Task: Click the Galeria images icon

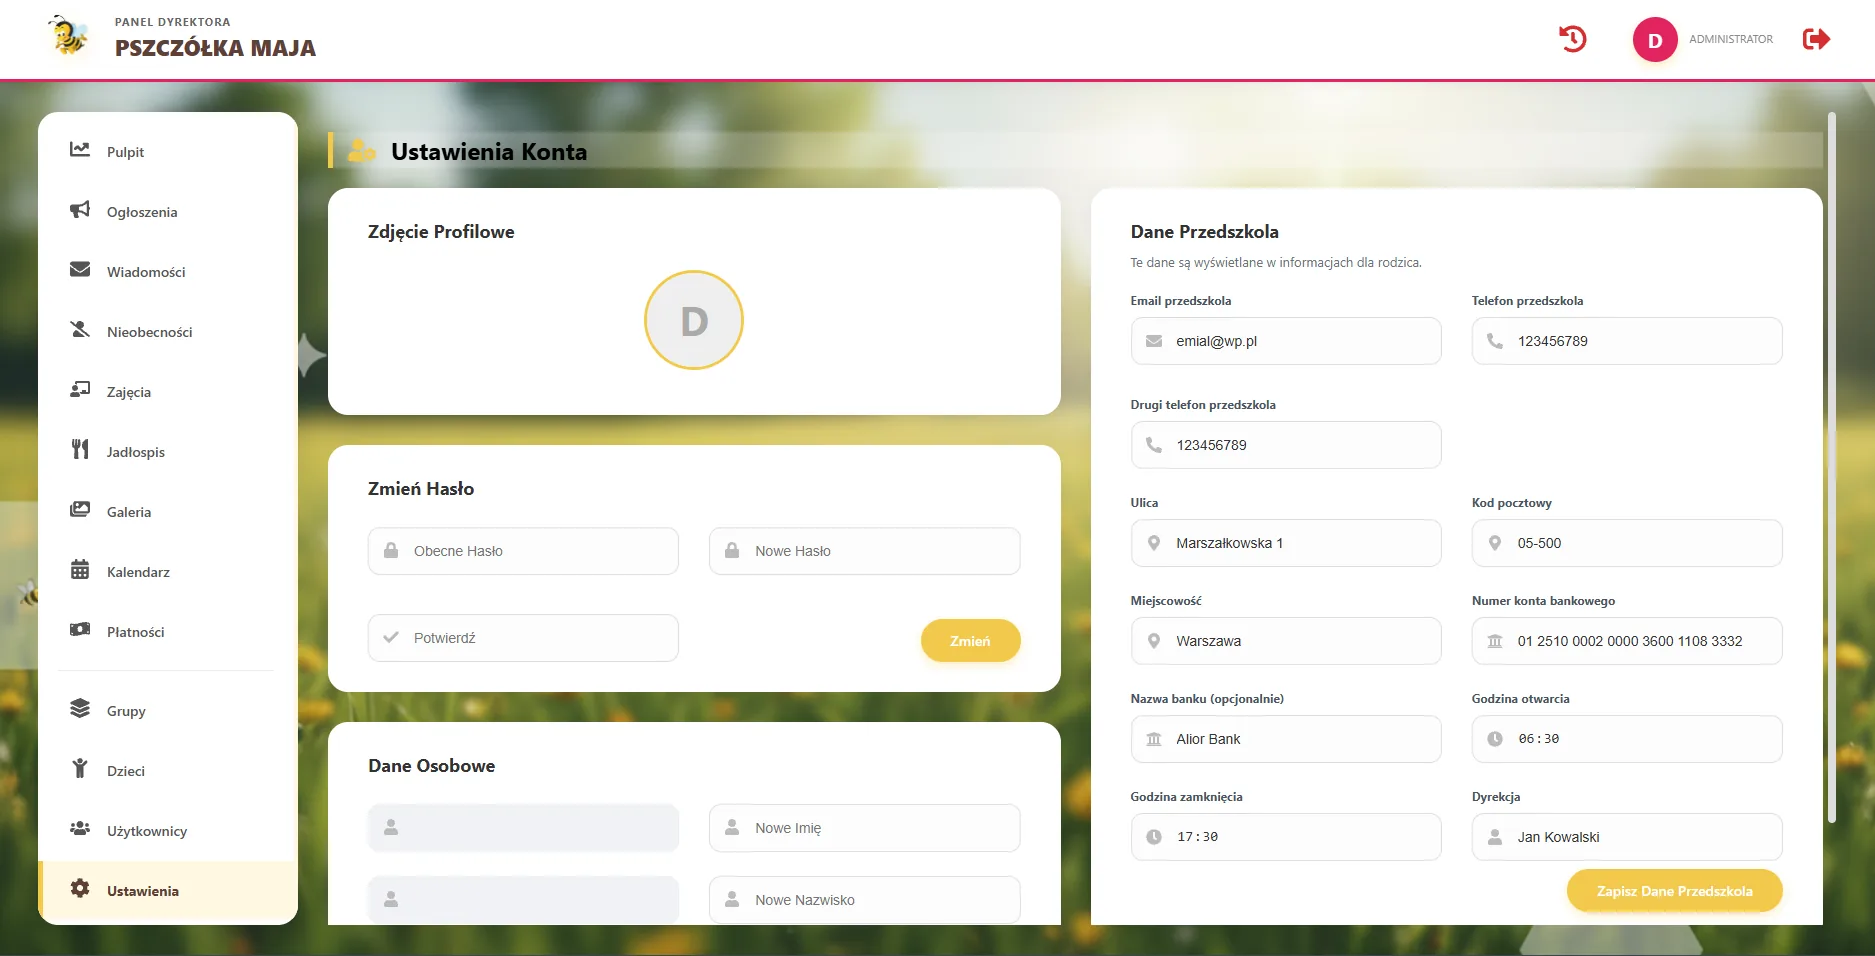Action: (80, 510)
